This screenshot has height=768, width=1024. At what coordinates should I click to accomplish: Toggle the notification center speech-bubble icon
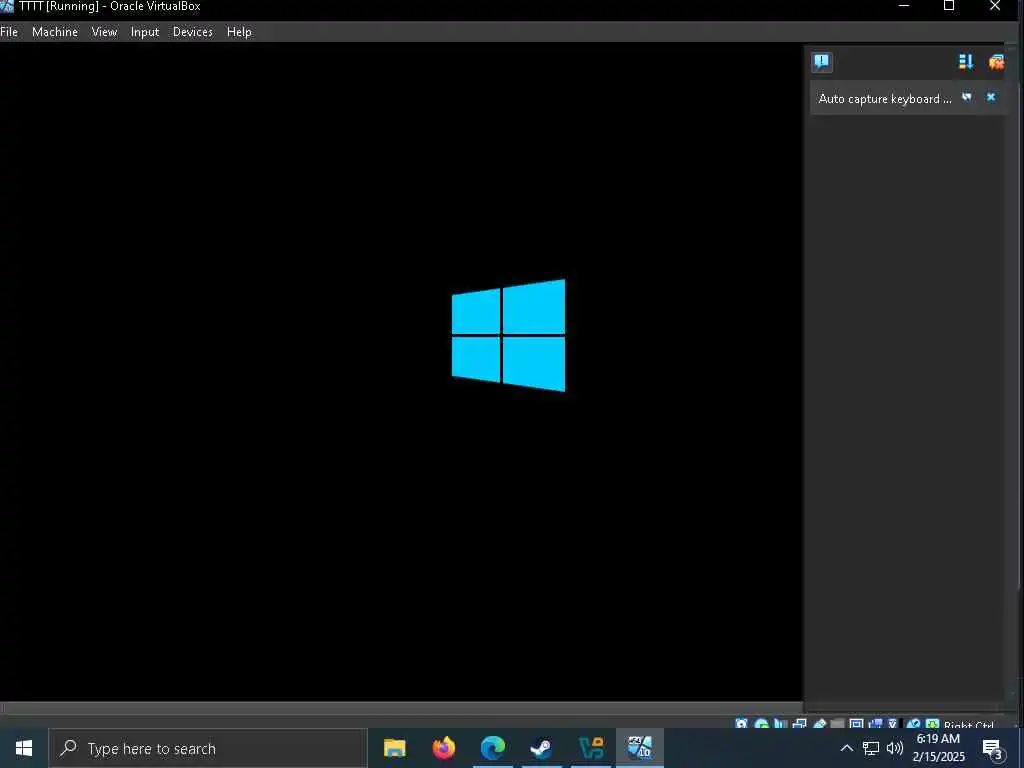[822, 61]
